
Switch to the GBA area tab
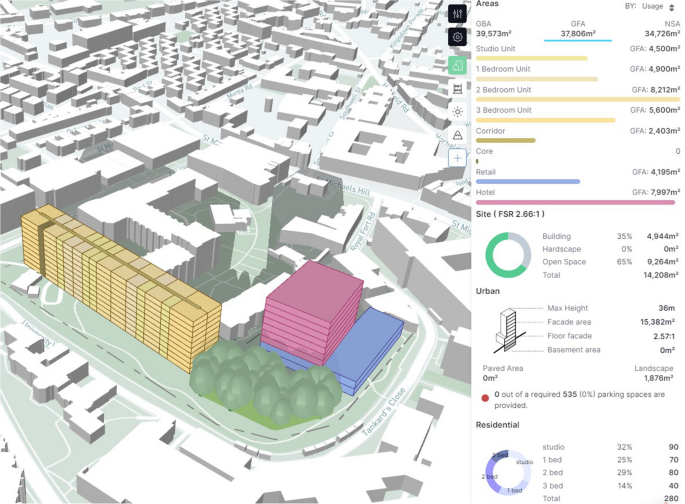click(x=484, y=28)
